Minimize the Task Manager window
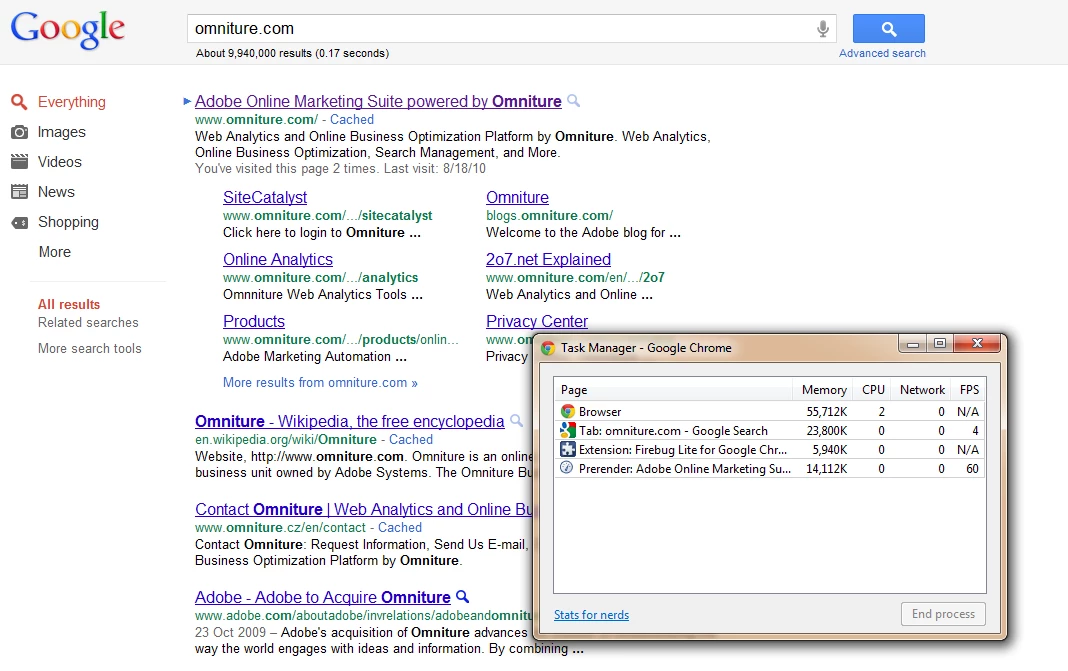 click(913, 343)
